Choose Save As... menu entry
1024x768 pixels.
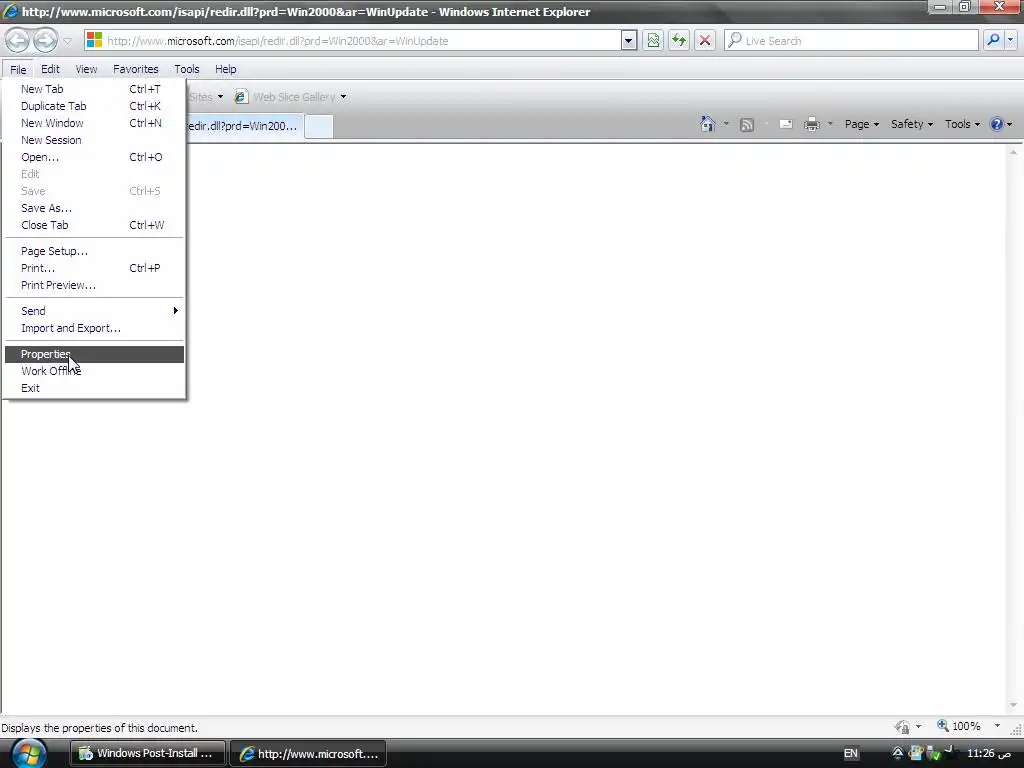pyautogui.click(x=95, y=208)
